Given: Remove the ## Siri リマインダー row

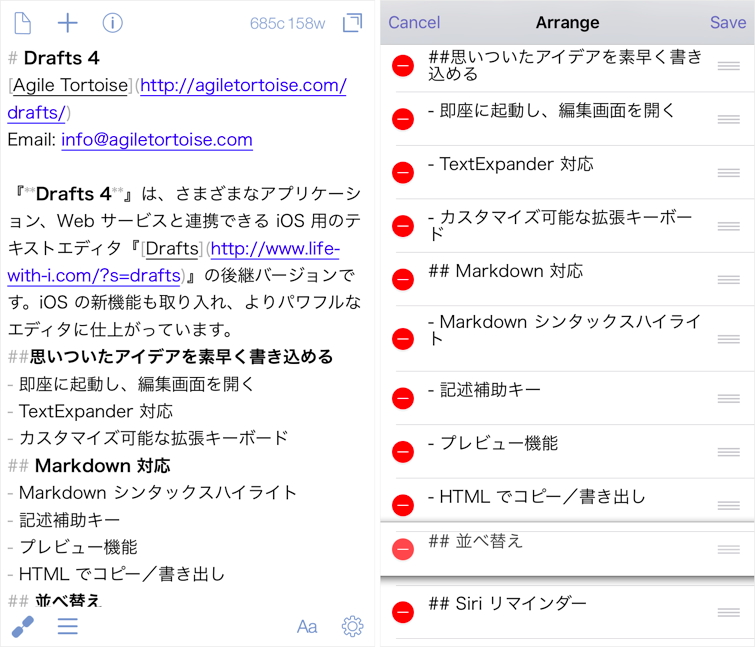Looking at the screenshot, I should (x=403, y=612).
